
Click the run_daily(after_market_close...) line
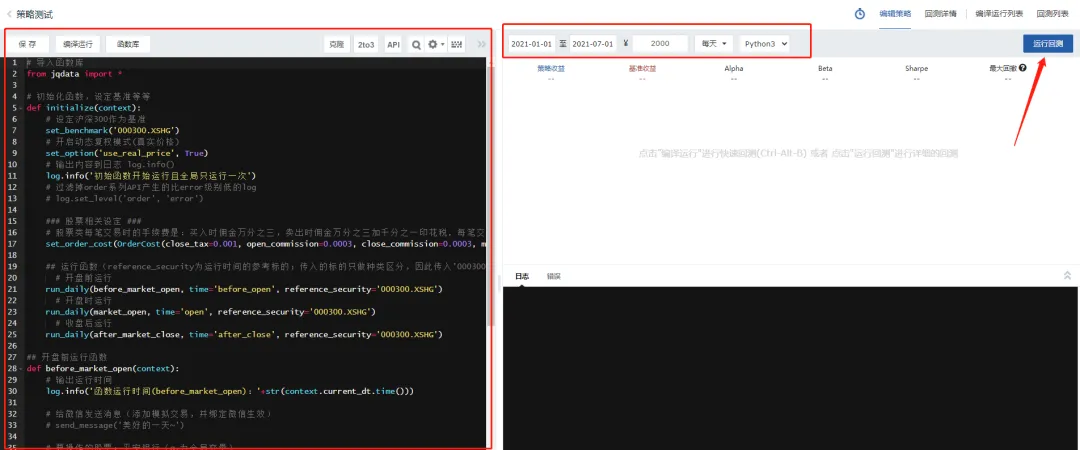(244, 335)
